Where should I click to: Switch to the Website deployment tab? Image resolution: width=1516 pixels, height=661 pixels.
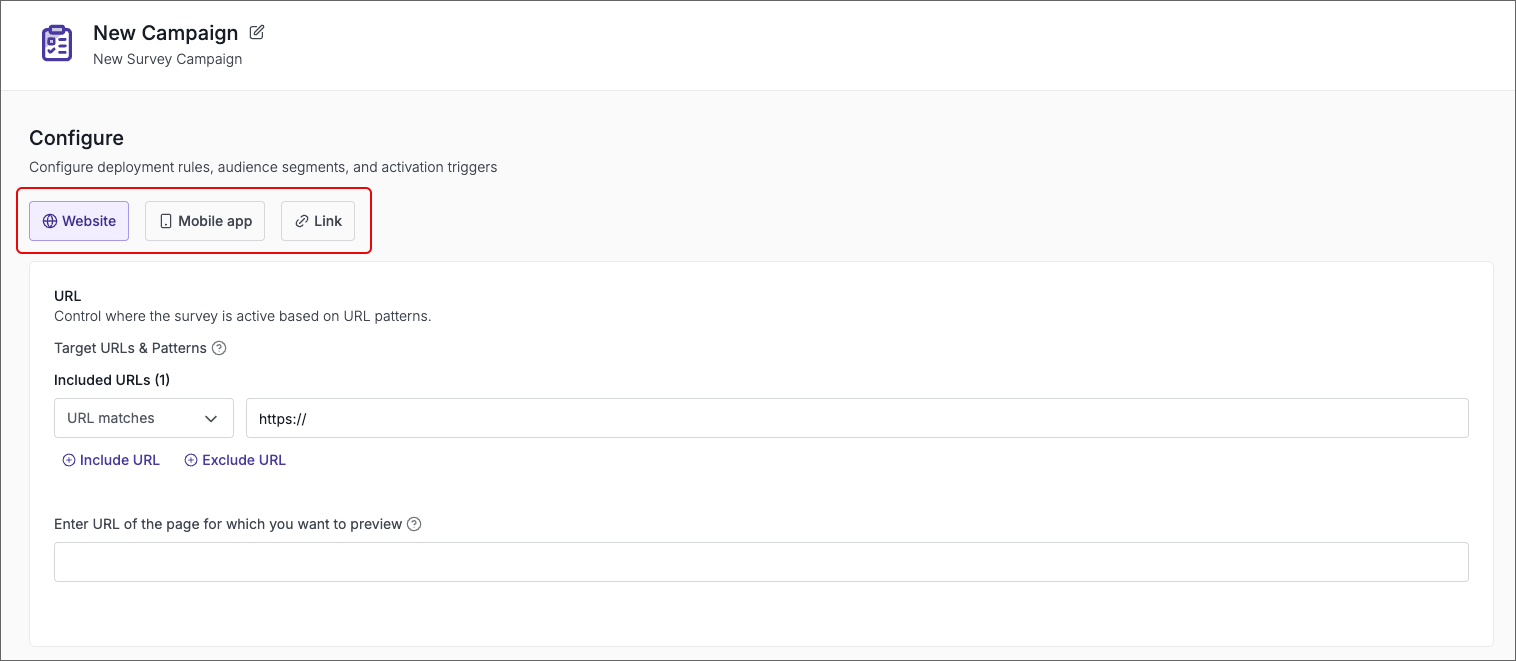[79, 221]
